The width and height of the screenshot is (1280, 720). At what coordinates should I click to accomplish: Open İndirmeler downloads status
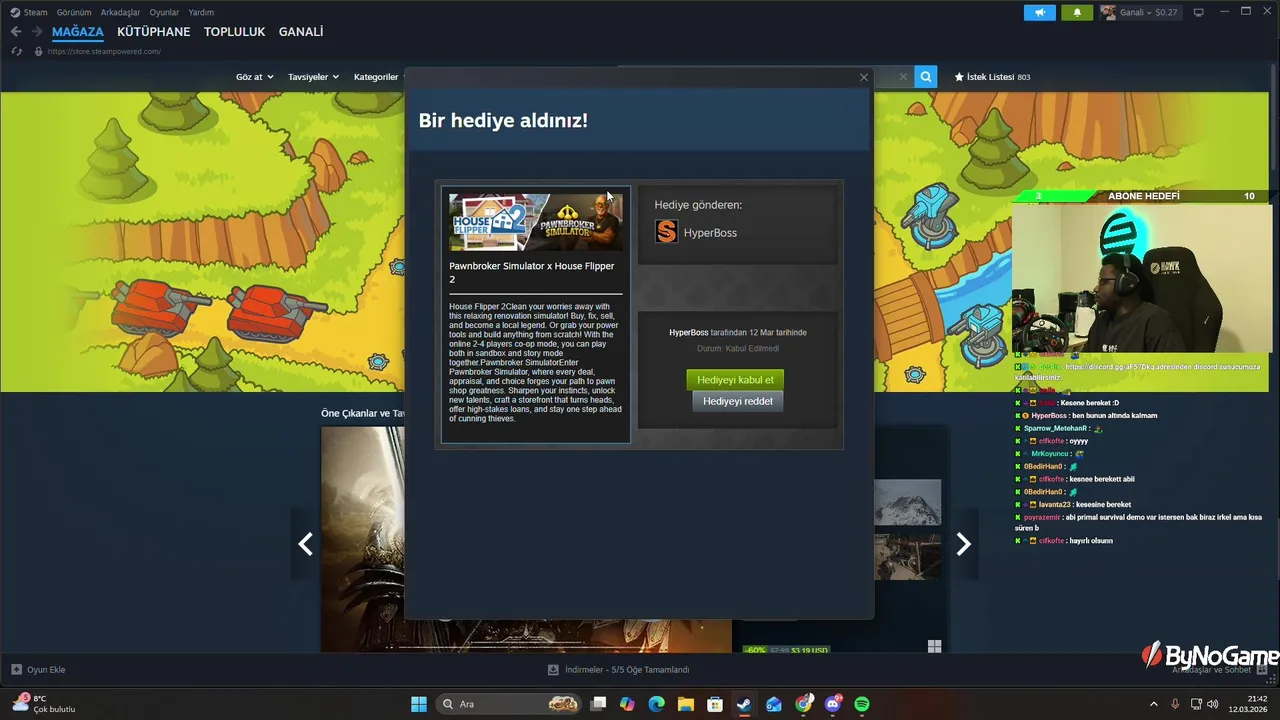[x=619, y=670]
